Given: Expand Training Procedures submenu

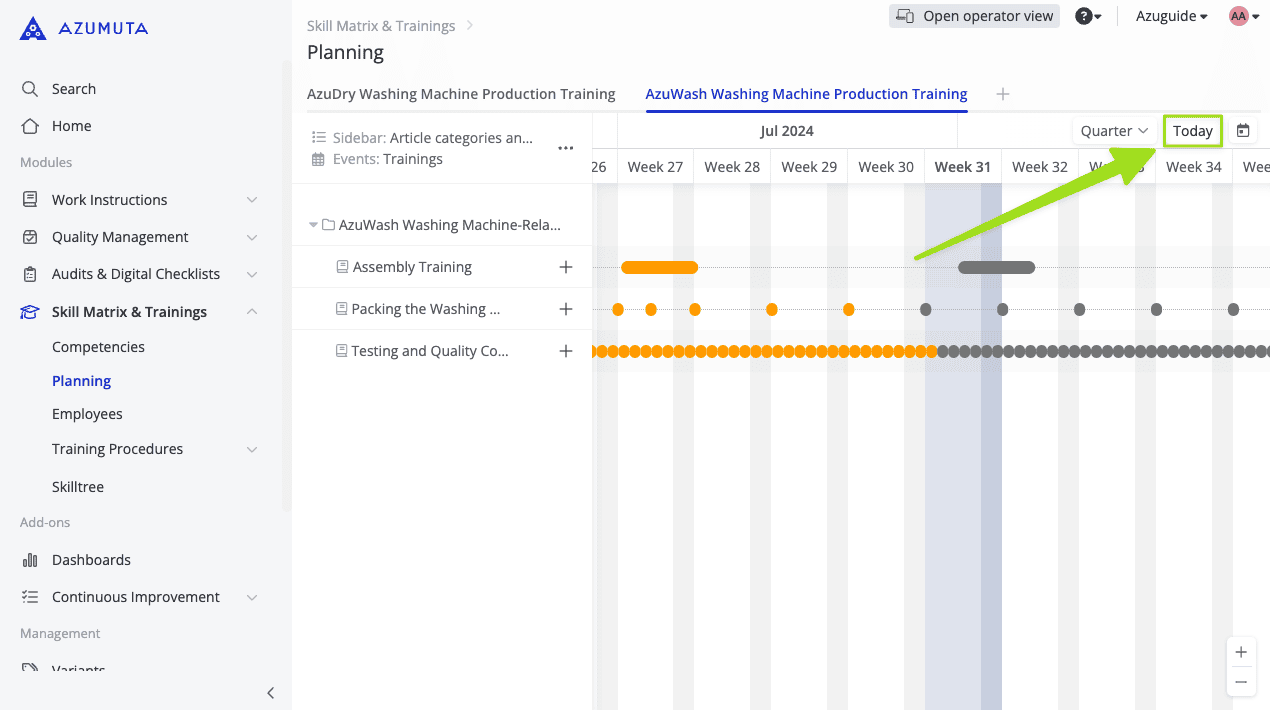Looking at the screenshot, I should point(252,450).
